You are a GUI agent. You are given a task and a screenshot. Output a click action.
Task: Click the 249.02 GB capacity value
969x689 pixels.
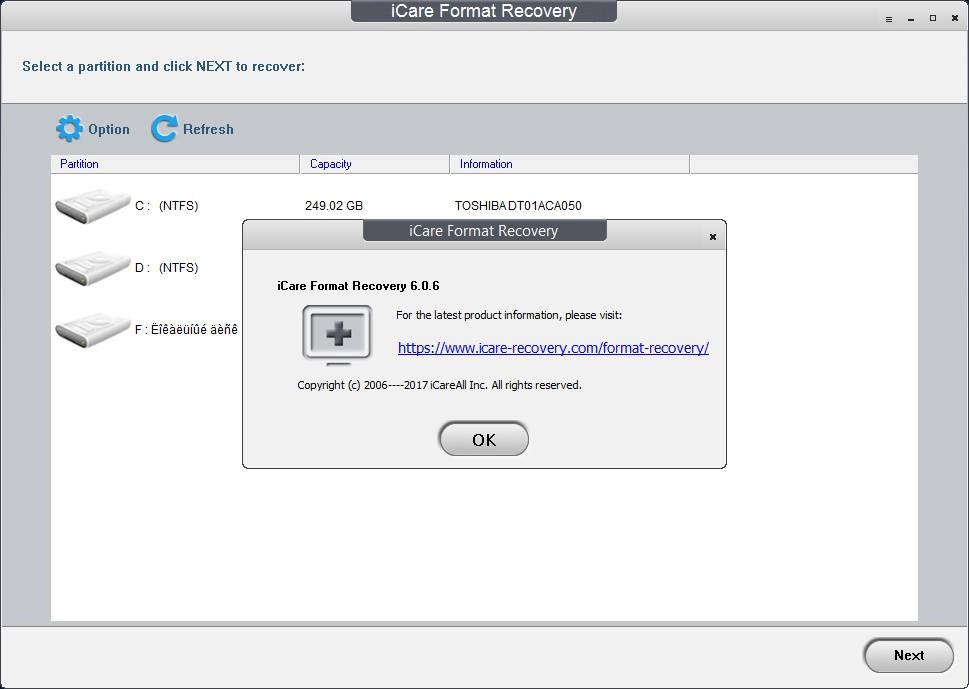click(x=334, y=206)
